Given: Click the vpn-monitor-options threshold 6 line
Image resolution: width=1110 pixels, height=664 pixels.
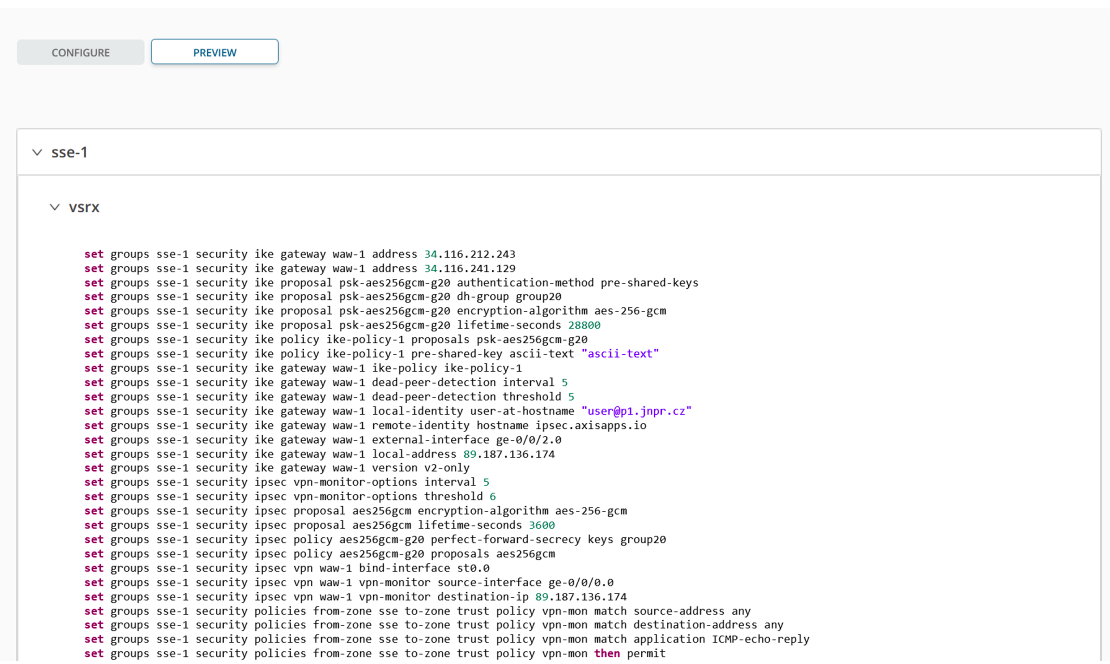Looking at the screenshot, I should [x=290, y=497].
